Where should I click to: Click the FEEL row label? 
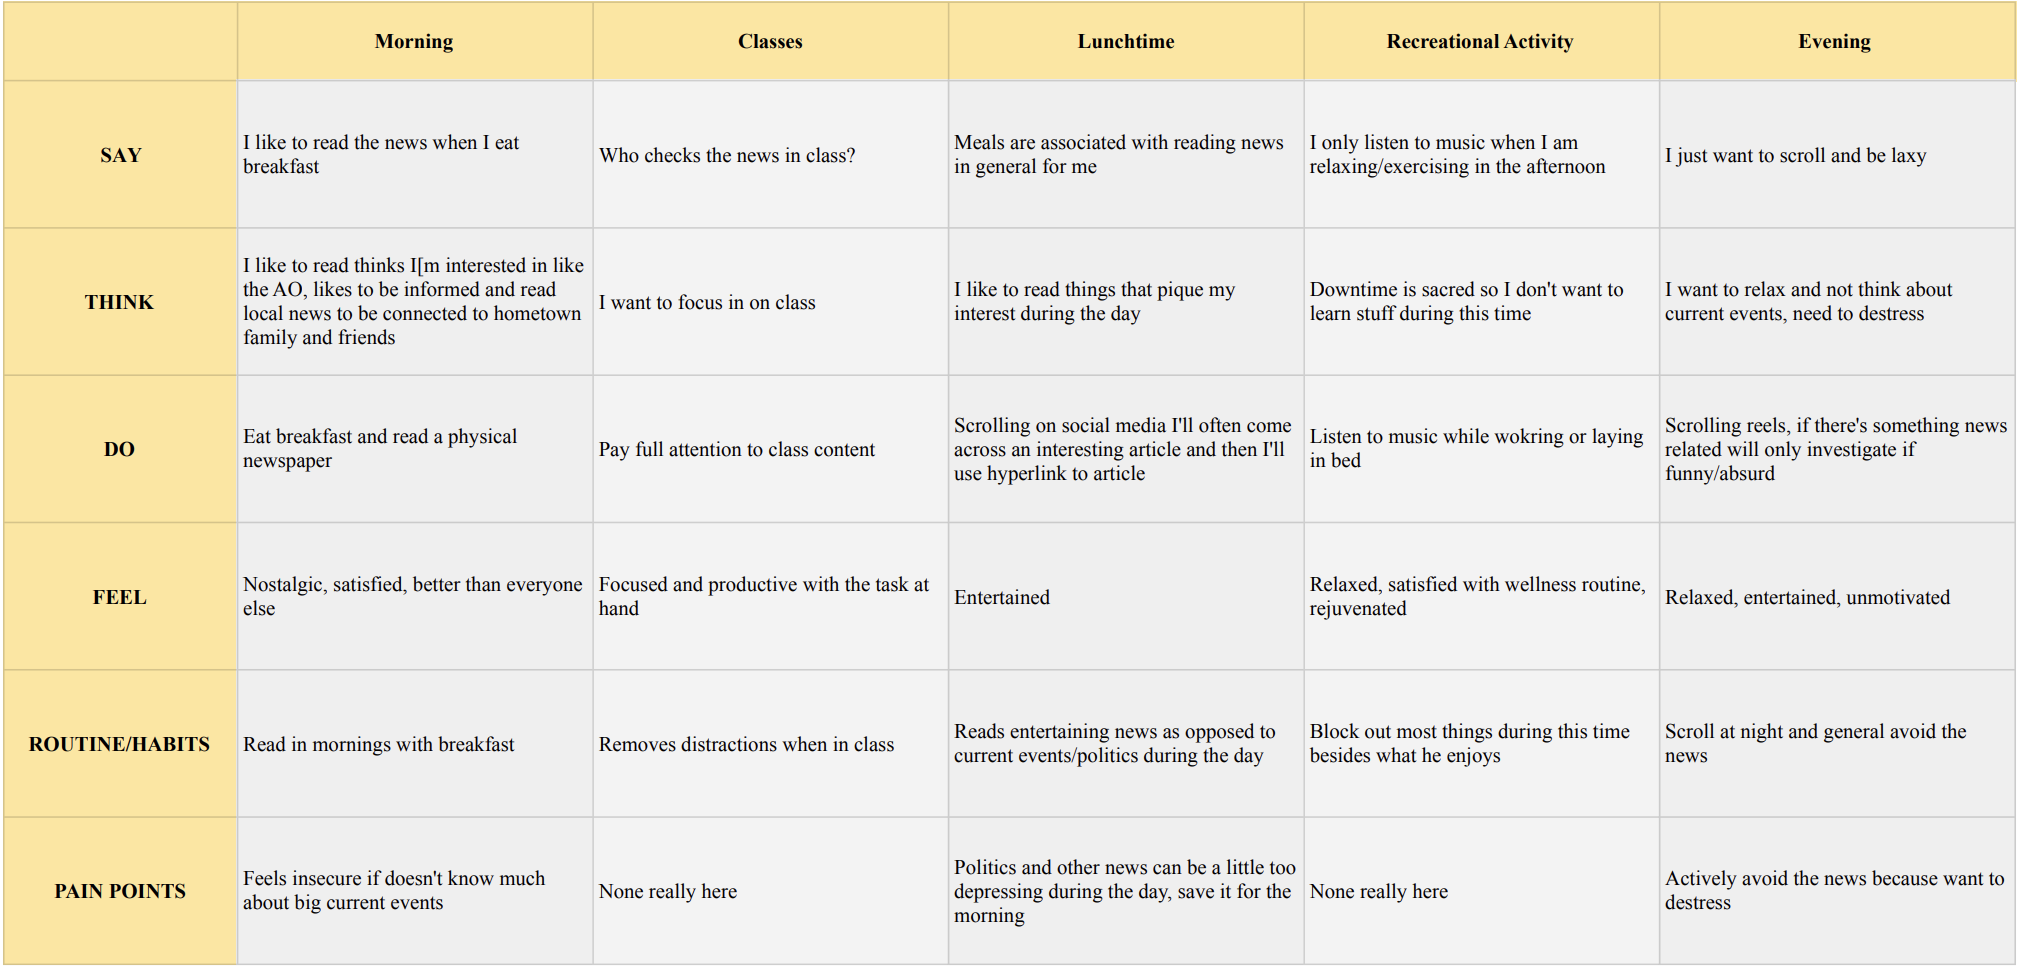(120, 597)
